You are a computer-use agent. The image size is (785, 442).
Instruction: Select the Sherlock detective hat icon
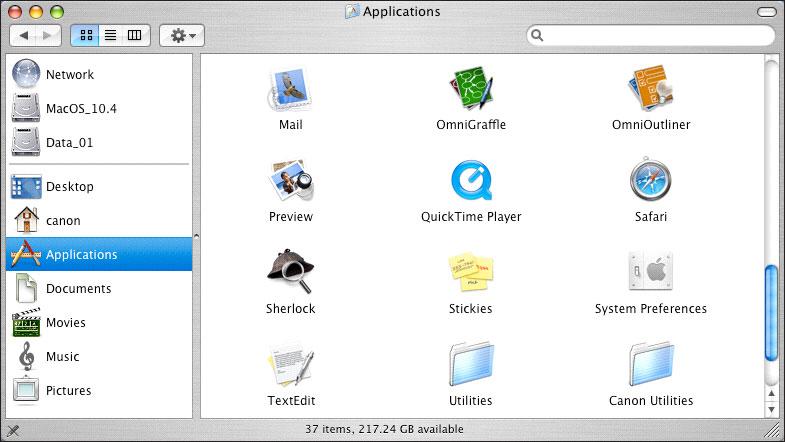pyautogui.click(x=290, y=272)
